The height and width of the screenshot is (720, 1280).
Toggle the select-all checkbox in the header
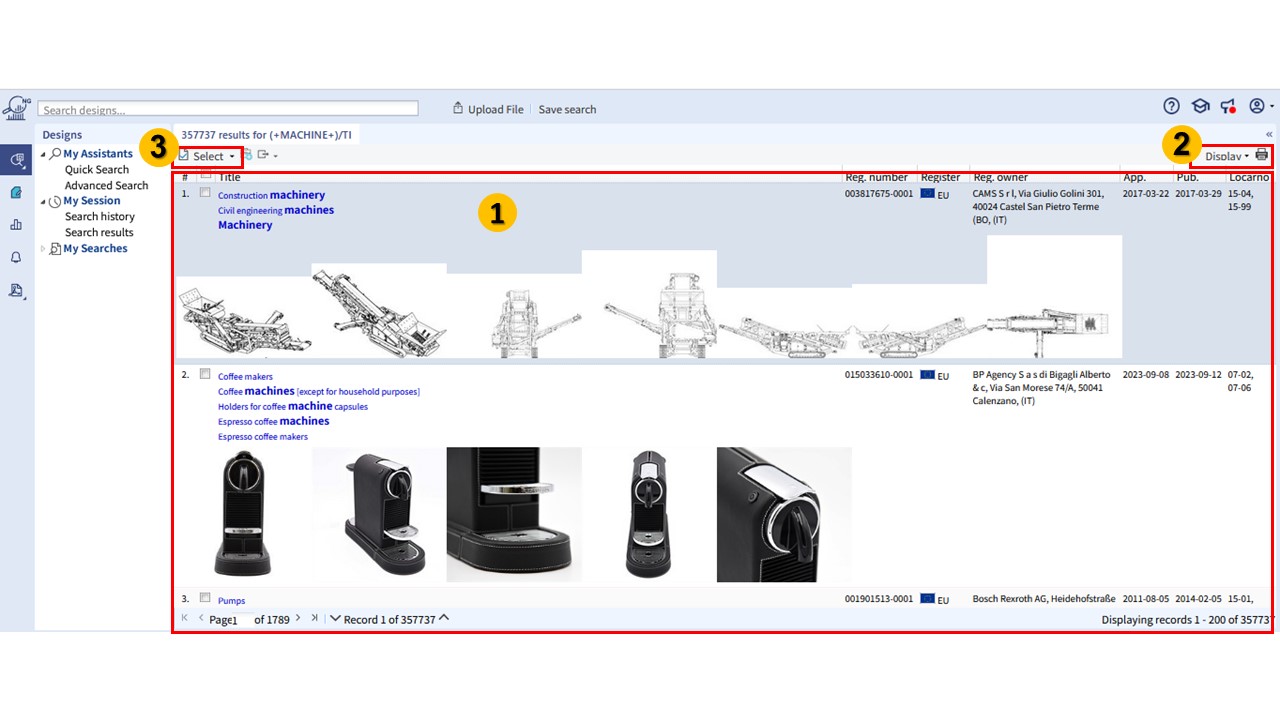click(205, 175)
